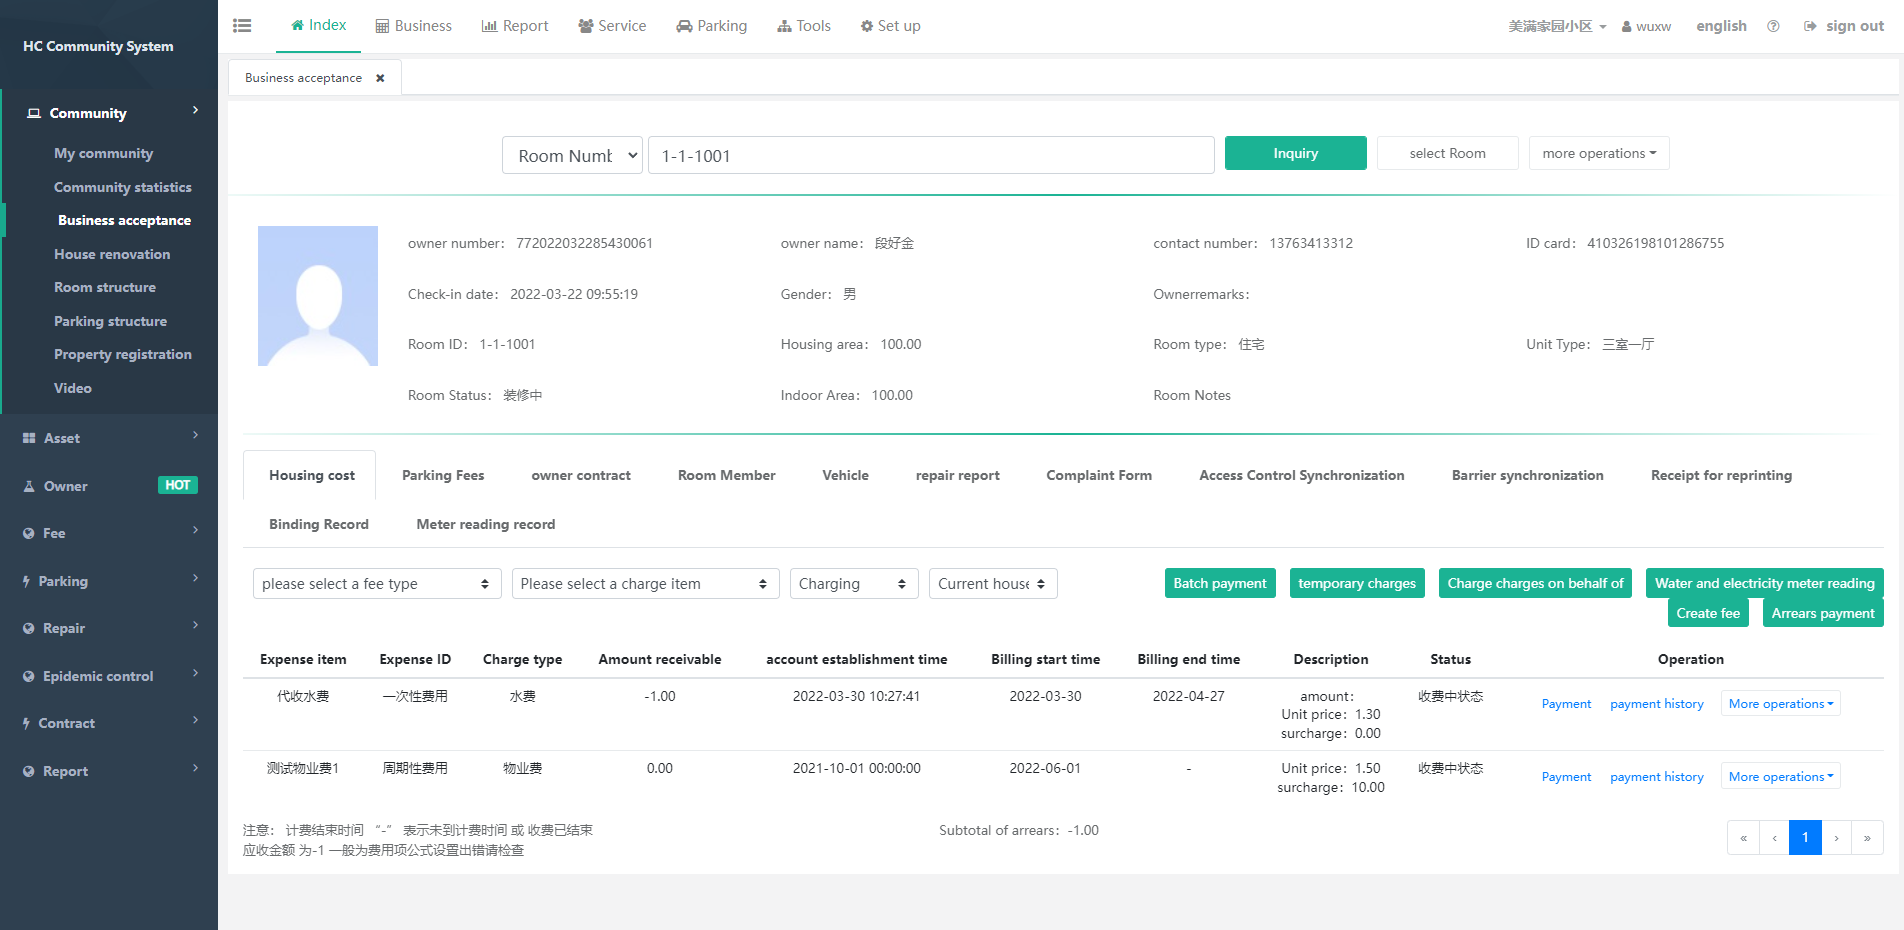The width and height of the screenshot is (1904, 930).
Task: Click the Batch payment button
Action: click(1219, 583)
